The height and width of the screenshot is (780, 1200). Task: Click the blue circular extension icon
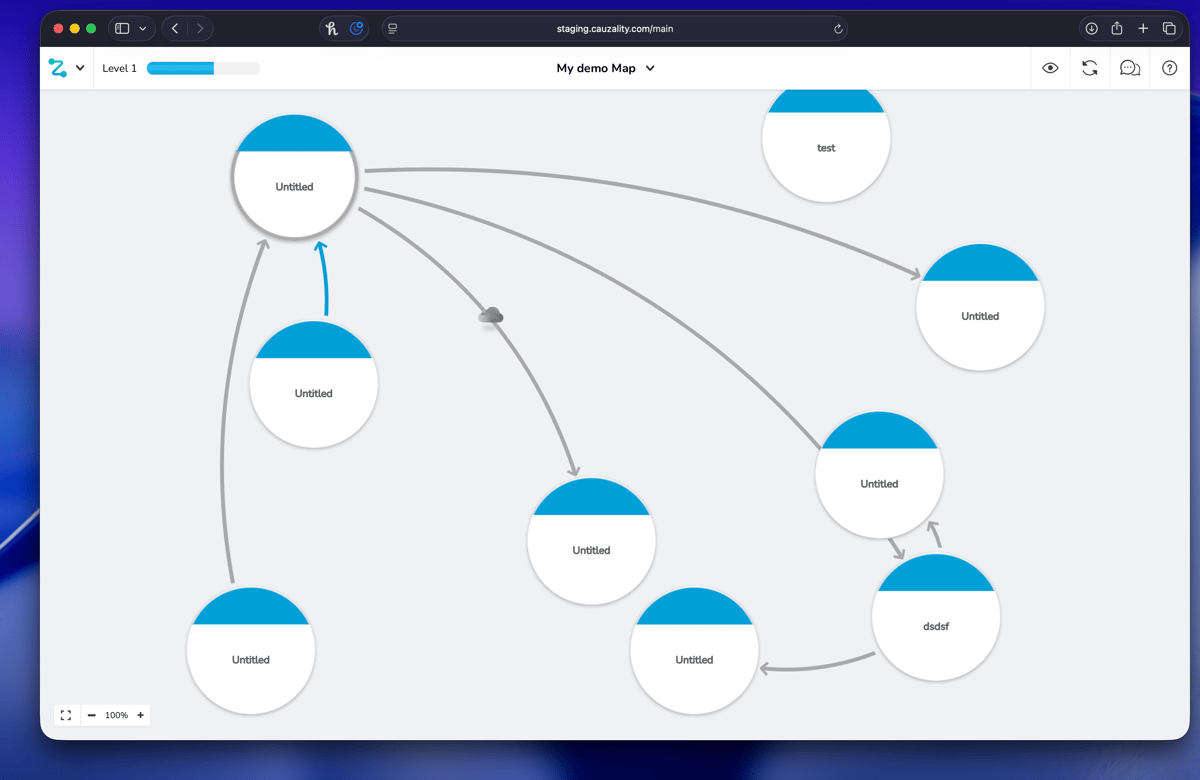click(x=357, y=29)
